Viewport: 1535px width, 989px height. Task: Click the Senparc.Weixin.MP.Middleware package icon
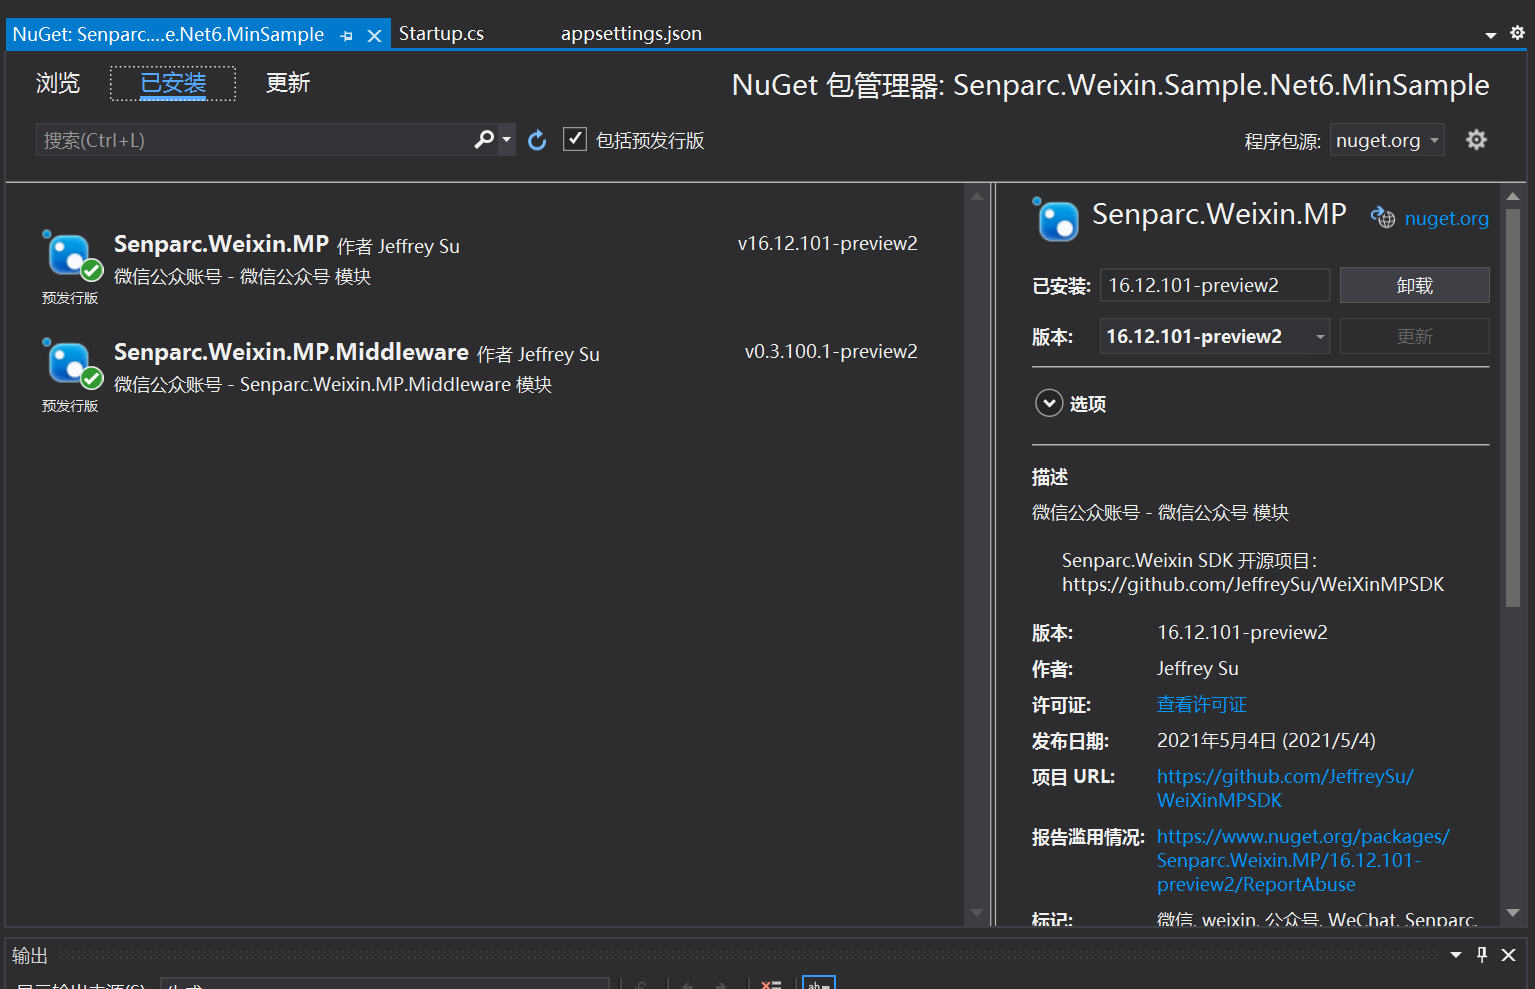point(70,364)
